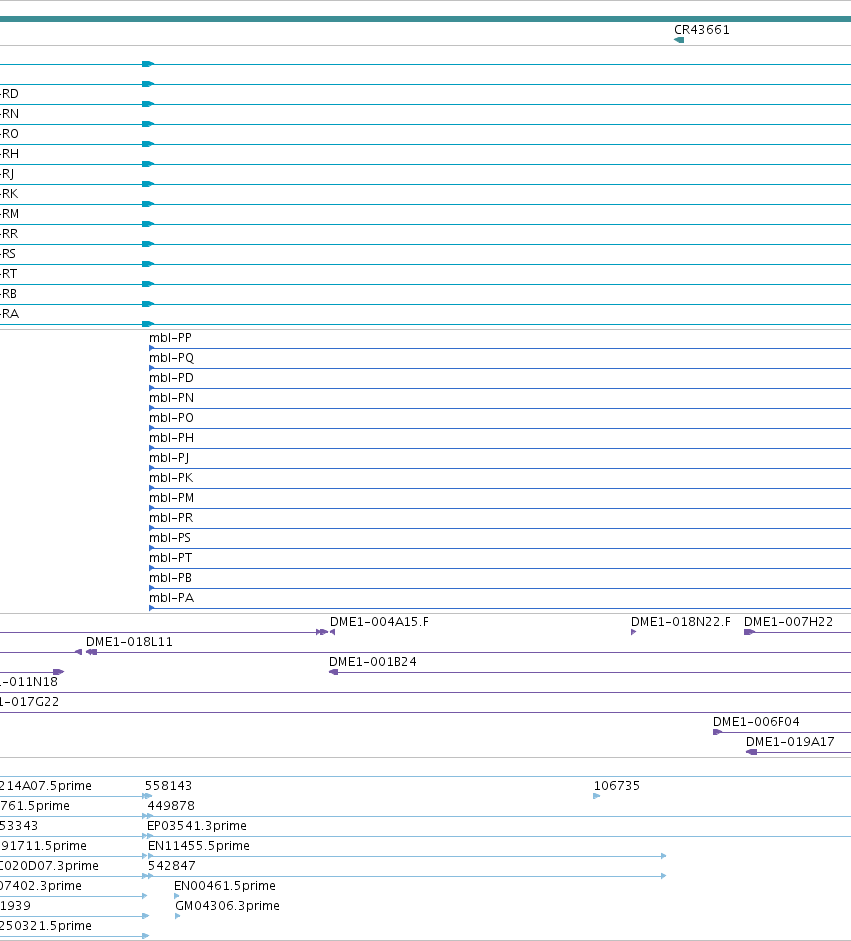Click the DME1-006F04 clone label
Image resolution: width=851 pixels, height=941 pixels.
click(x=756, y=721)
